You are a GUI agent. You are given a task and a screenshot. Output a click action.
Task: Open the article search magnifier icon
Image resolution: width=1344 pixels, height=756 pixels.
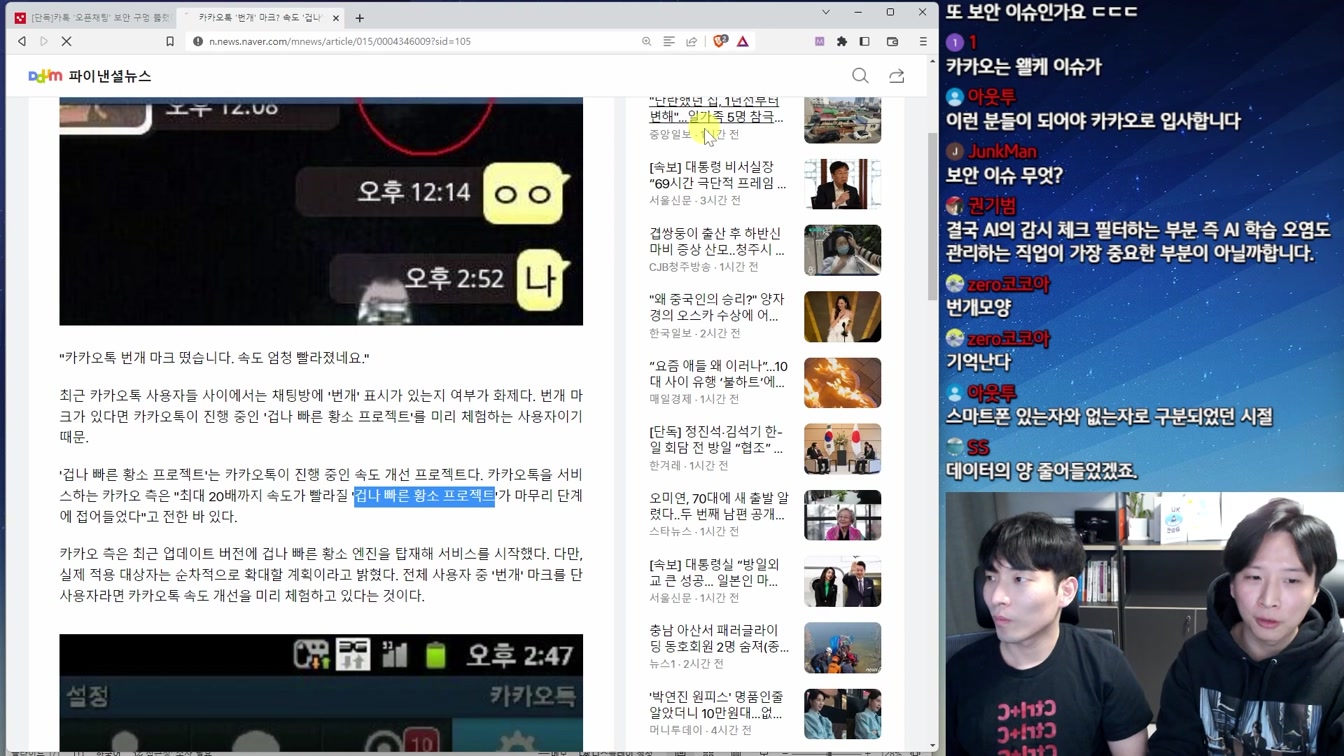click(860, 76)
